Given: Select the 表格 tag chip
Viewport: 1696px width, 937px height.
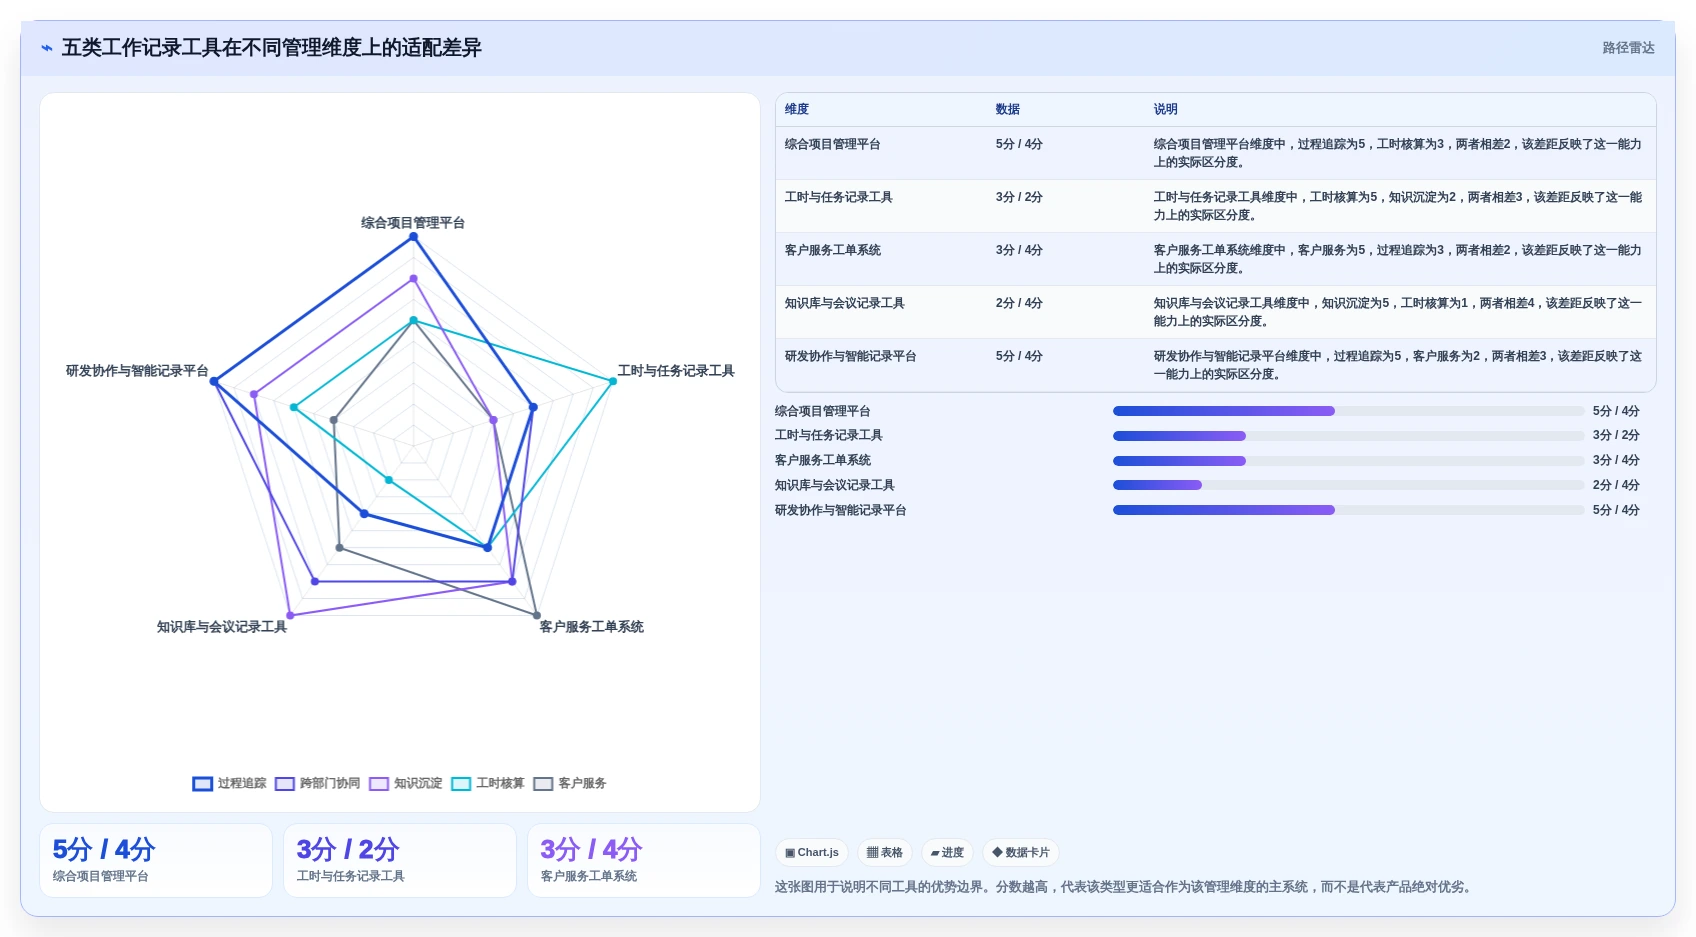Looking at the screenshot, I should coord(885,852).
